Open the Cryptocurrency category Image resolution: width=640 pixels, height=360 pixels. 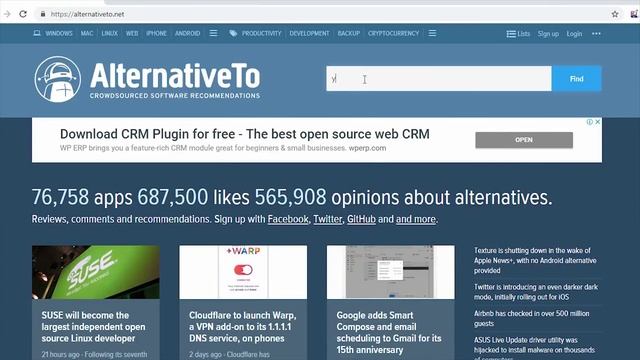tap(393, 33)
